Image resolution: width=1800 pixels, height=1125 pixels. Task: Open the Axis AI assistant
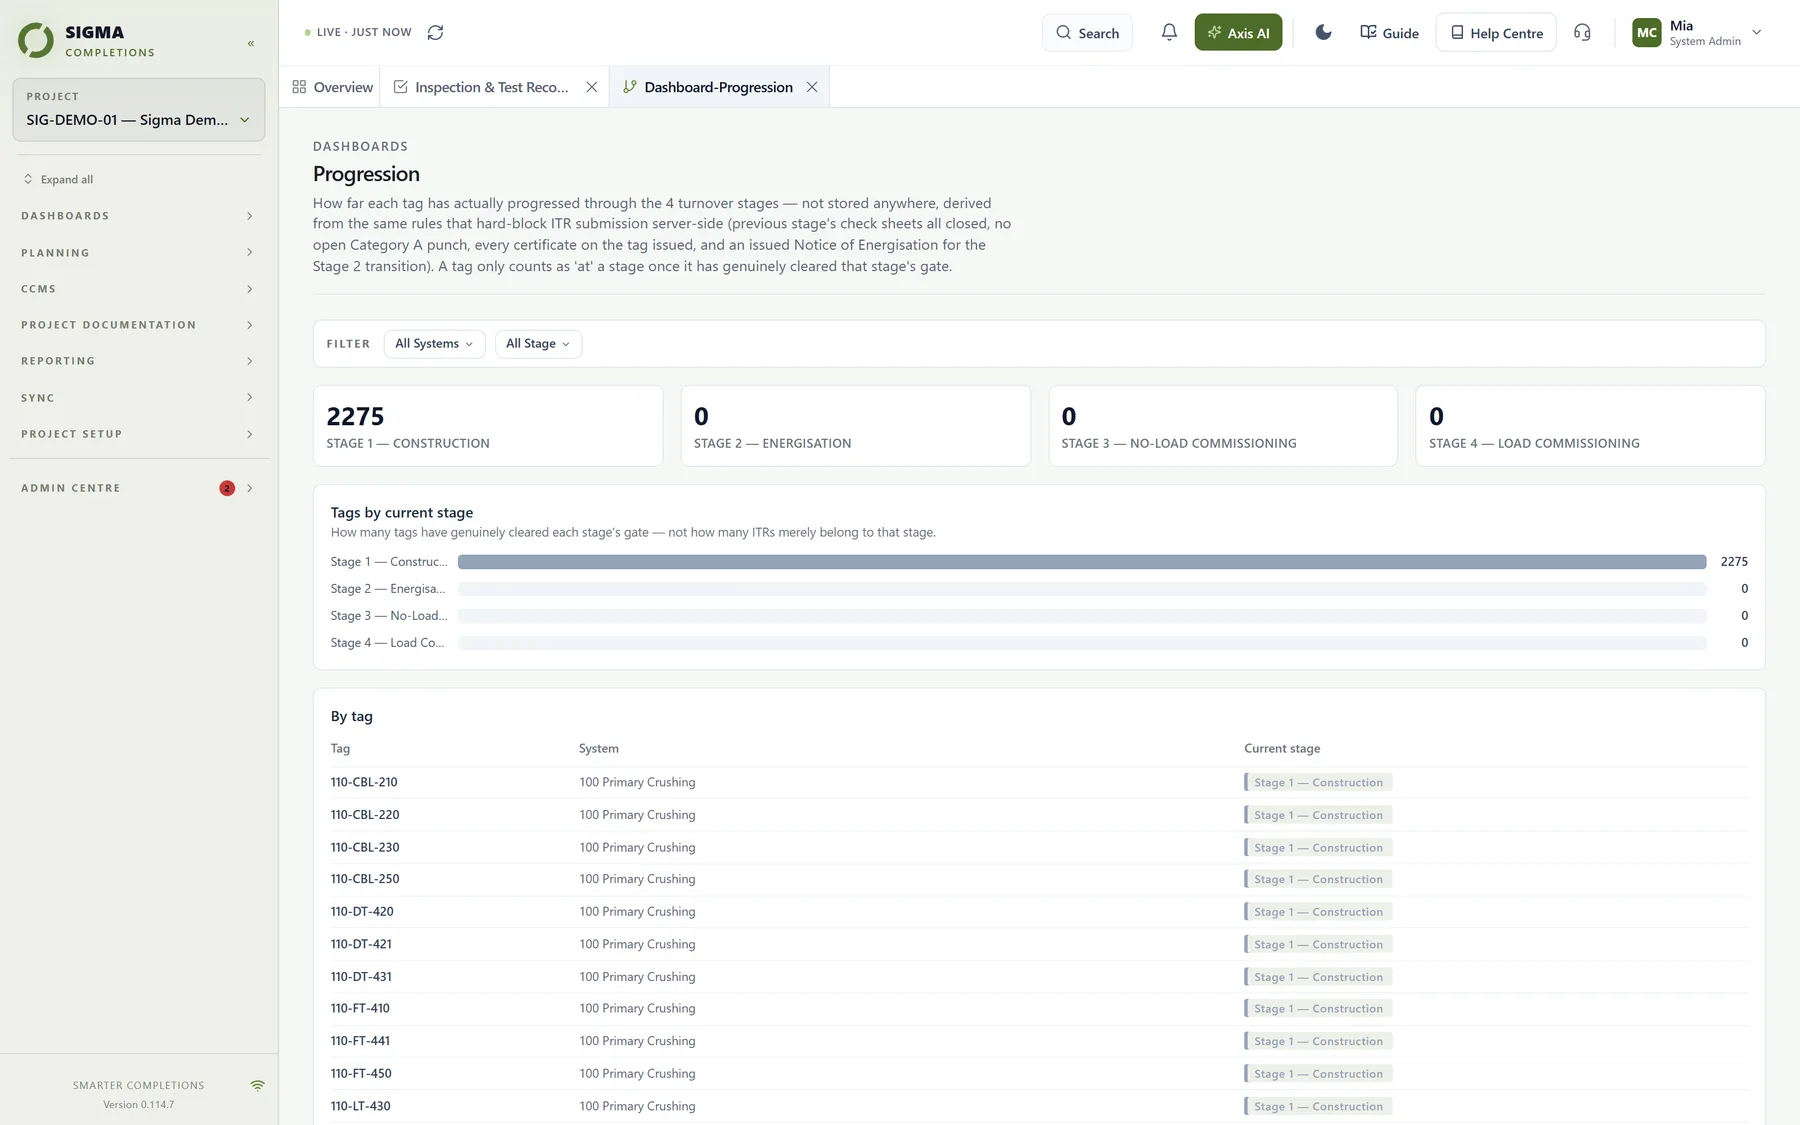pyautogui.click(x=1238, y=32)
